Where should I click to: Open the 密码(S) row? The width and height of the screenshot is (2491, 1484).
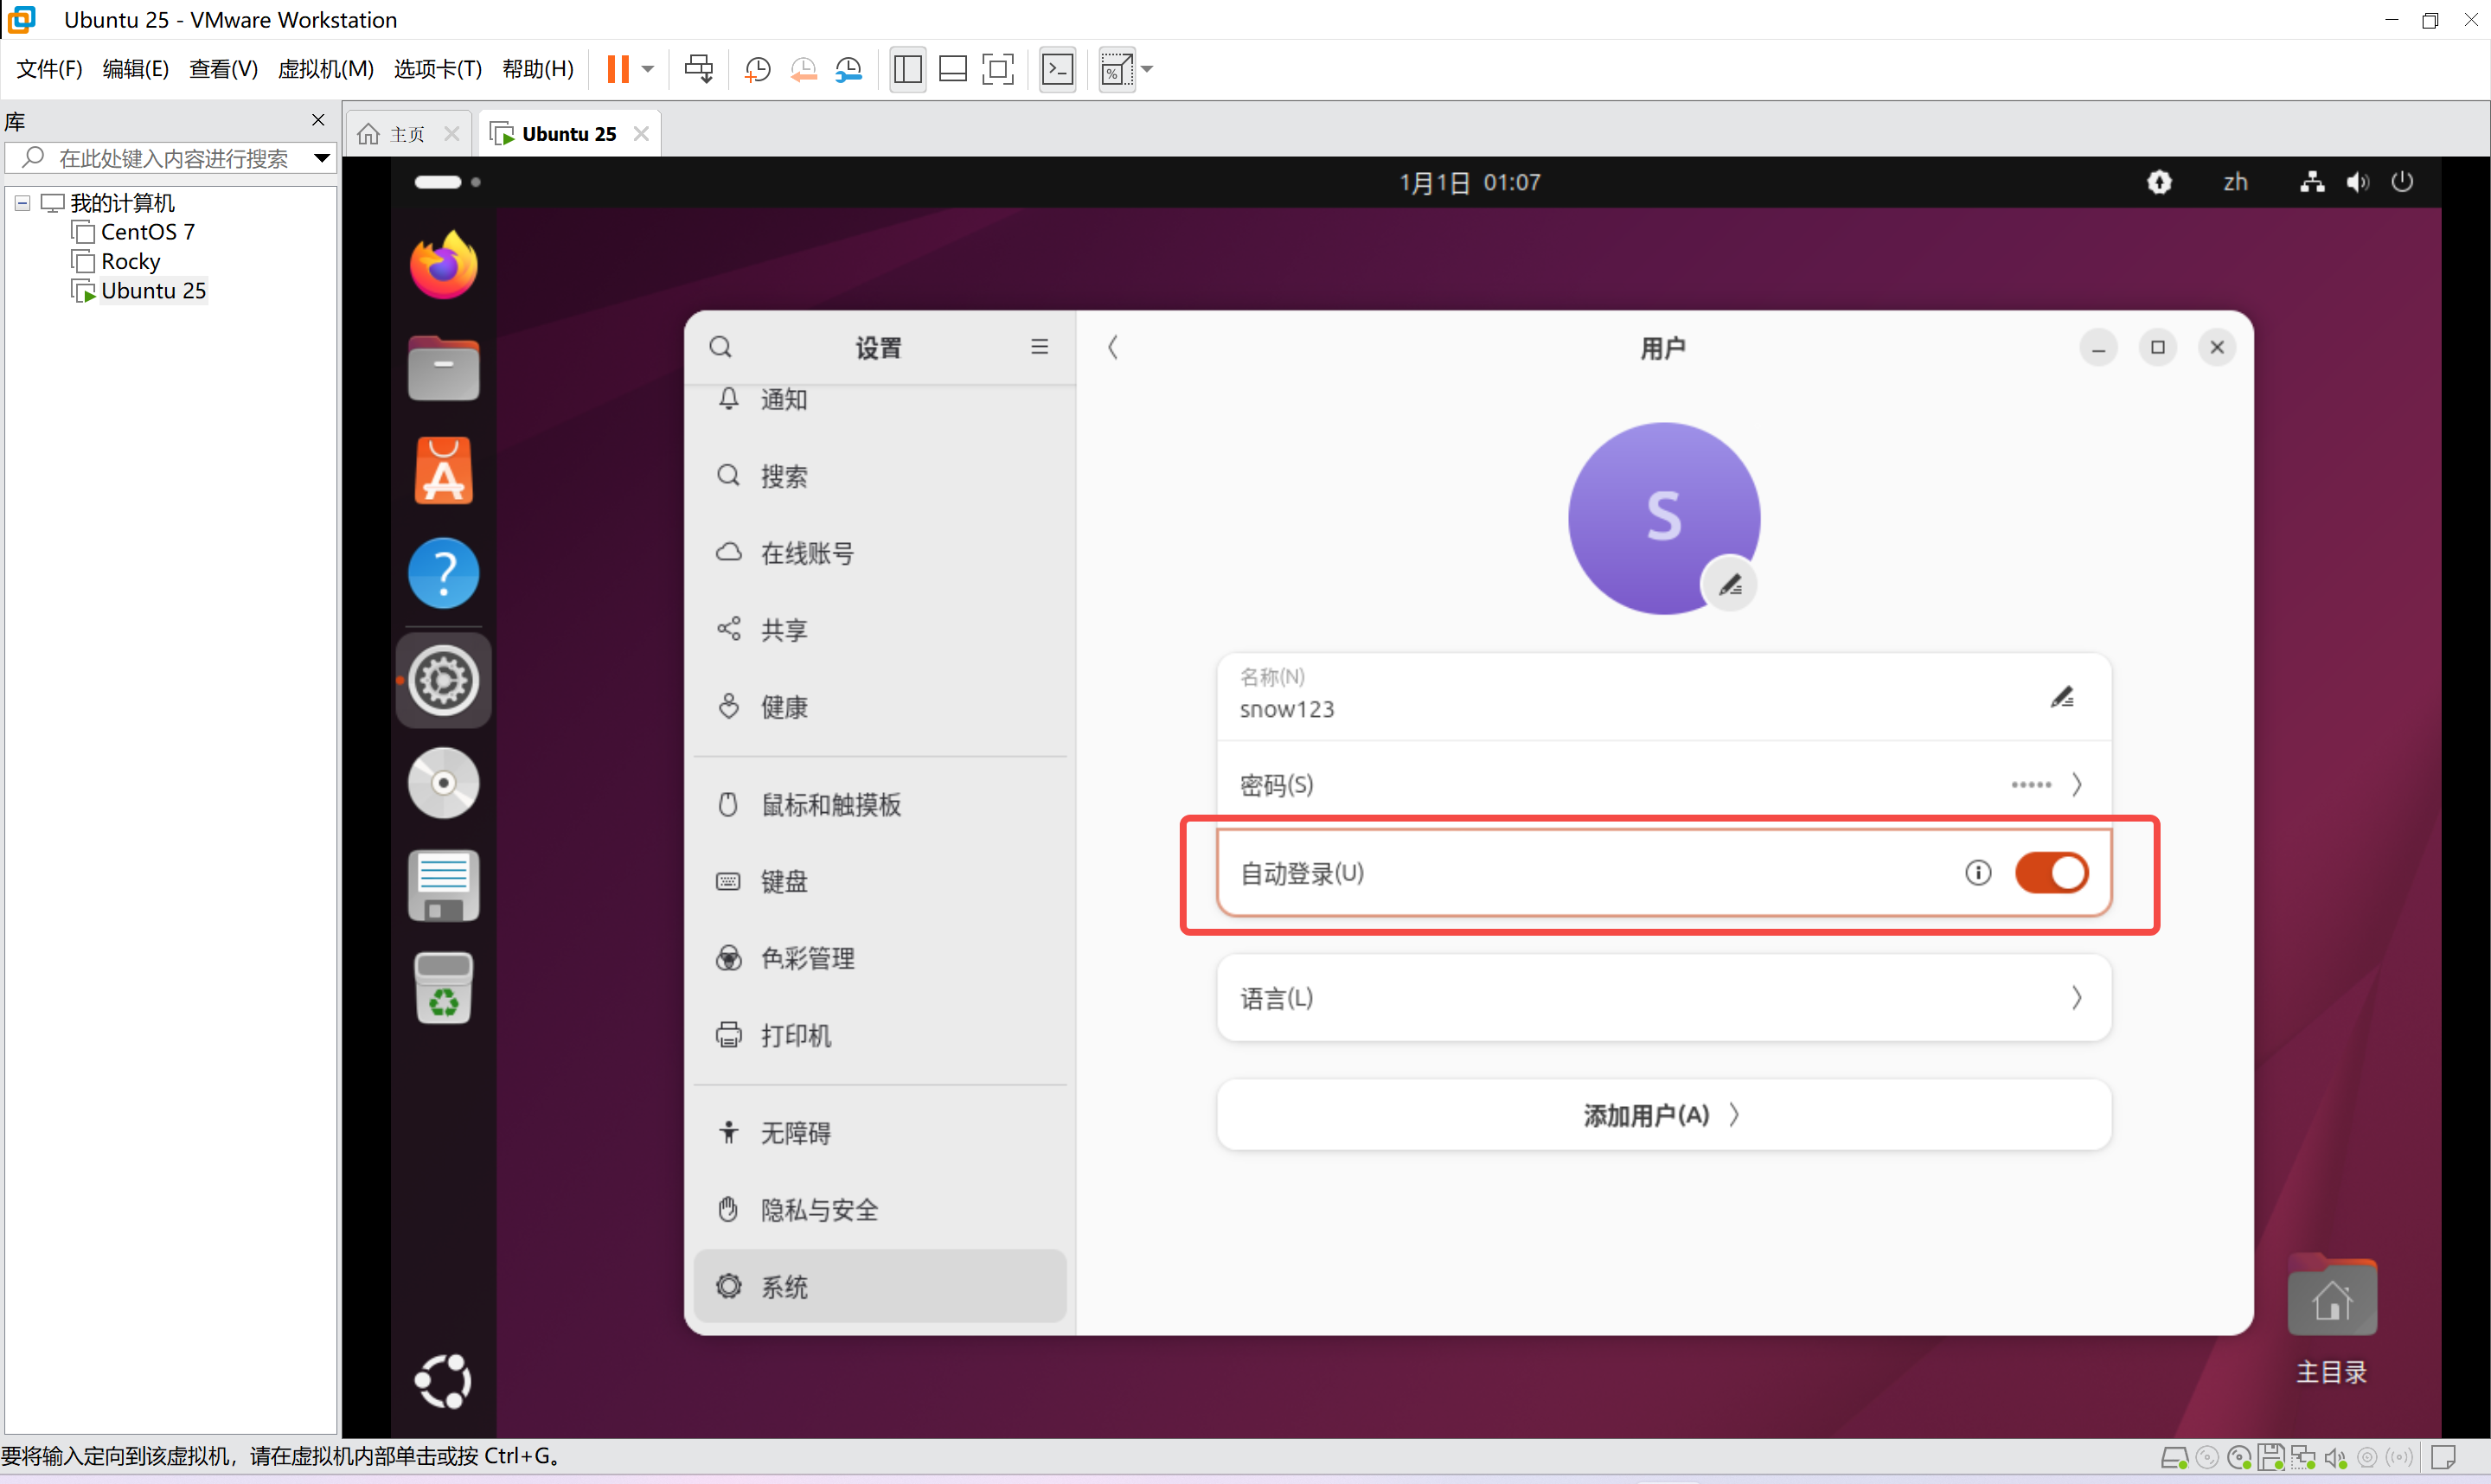click(x=1663, y=785)
